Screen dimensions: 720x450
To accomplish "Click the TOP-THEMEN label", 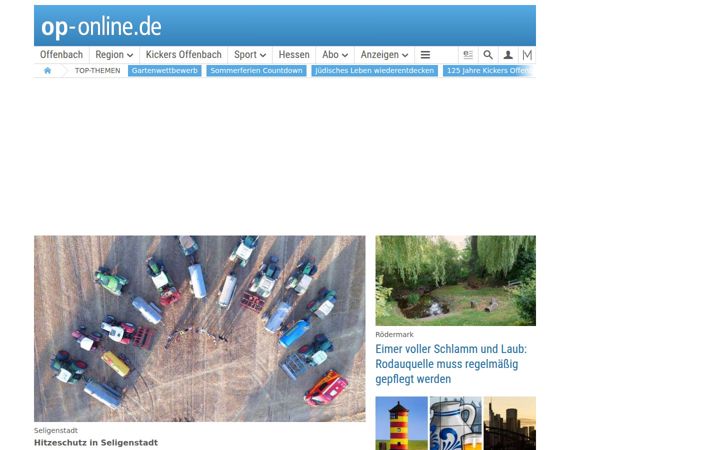I will coord(97,71).
